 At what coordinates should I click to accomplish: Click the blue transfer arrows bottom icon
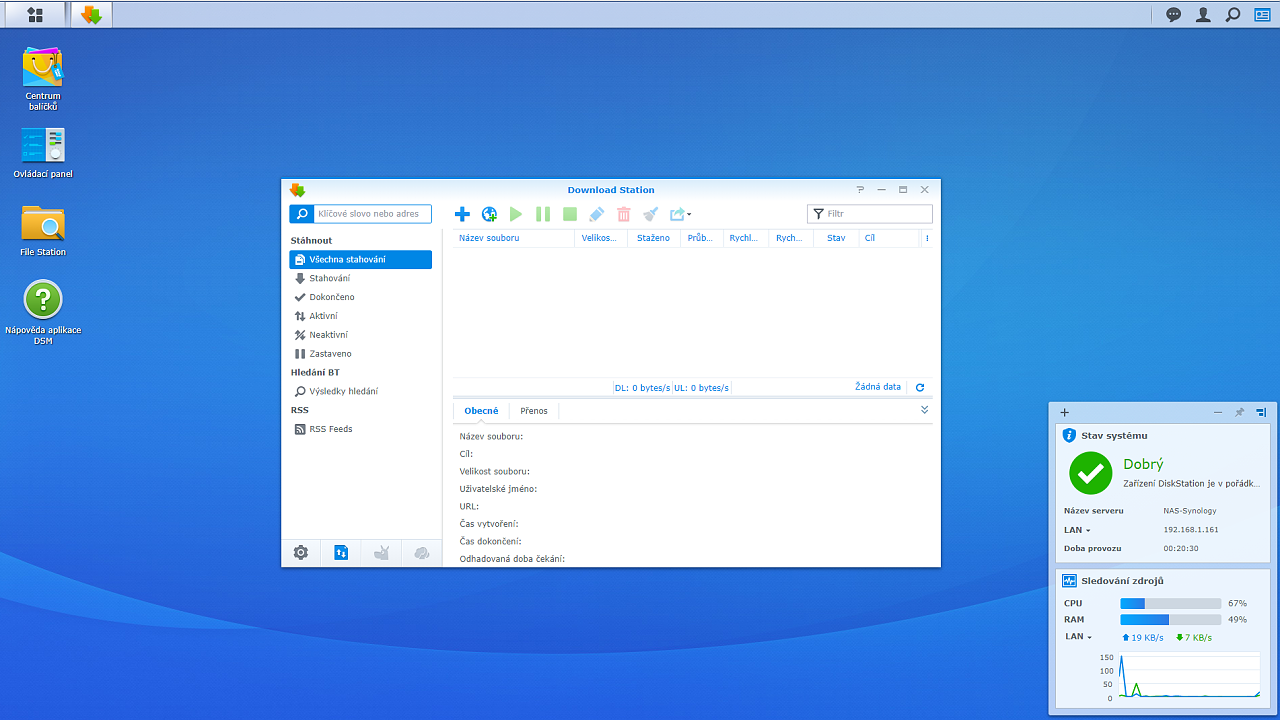click(x=341, y=552)
